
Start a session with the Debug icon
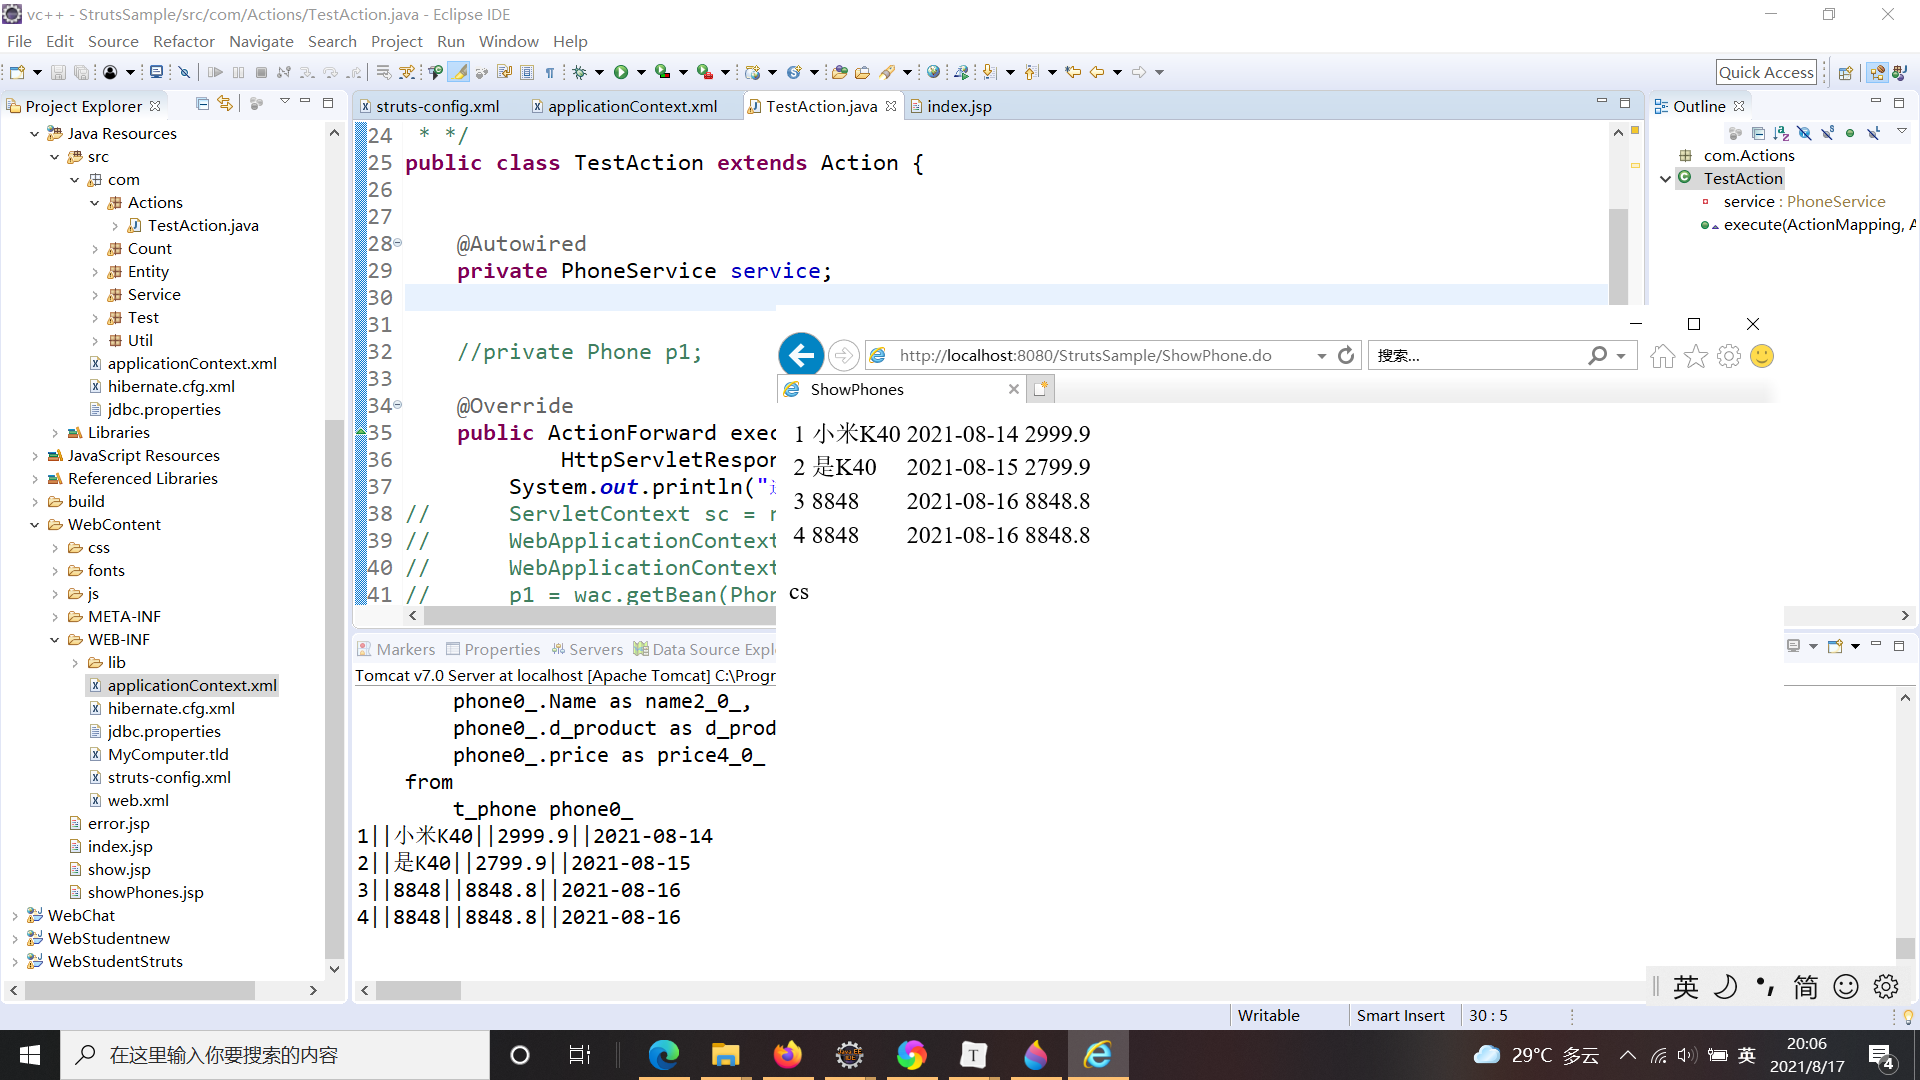[x=584, y=72]
